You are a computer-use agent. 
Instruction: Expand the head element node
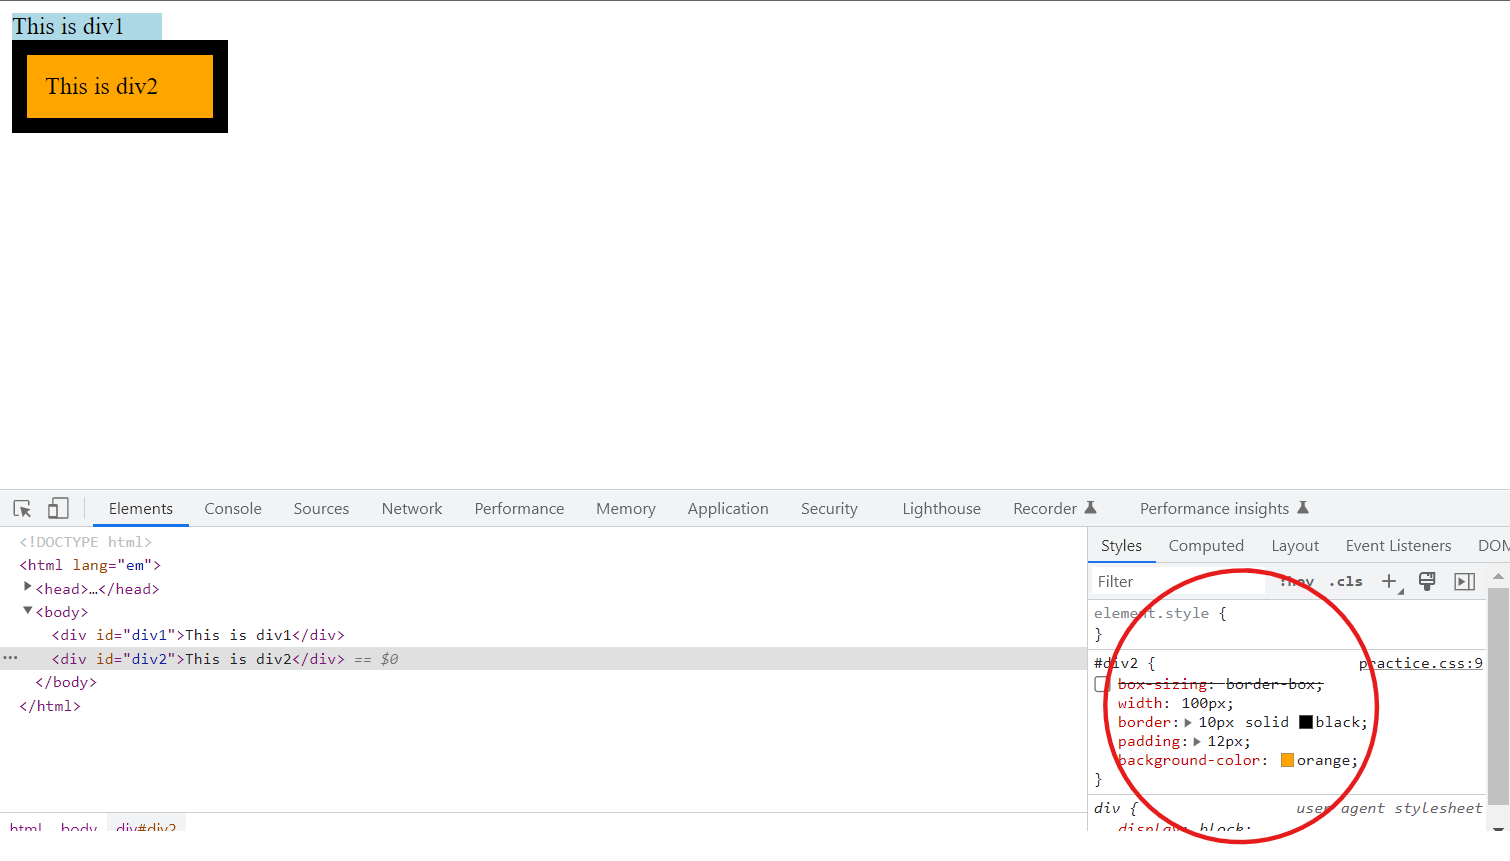tap(28, 587)
